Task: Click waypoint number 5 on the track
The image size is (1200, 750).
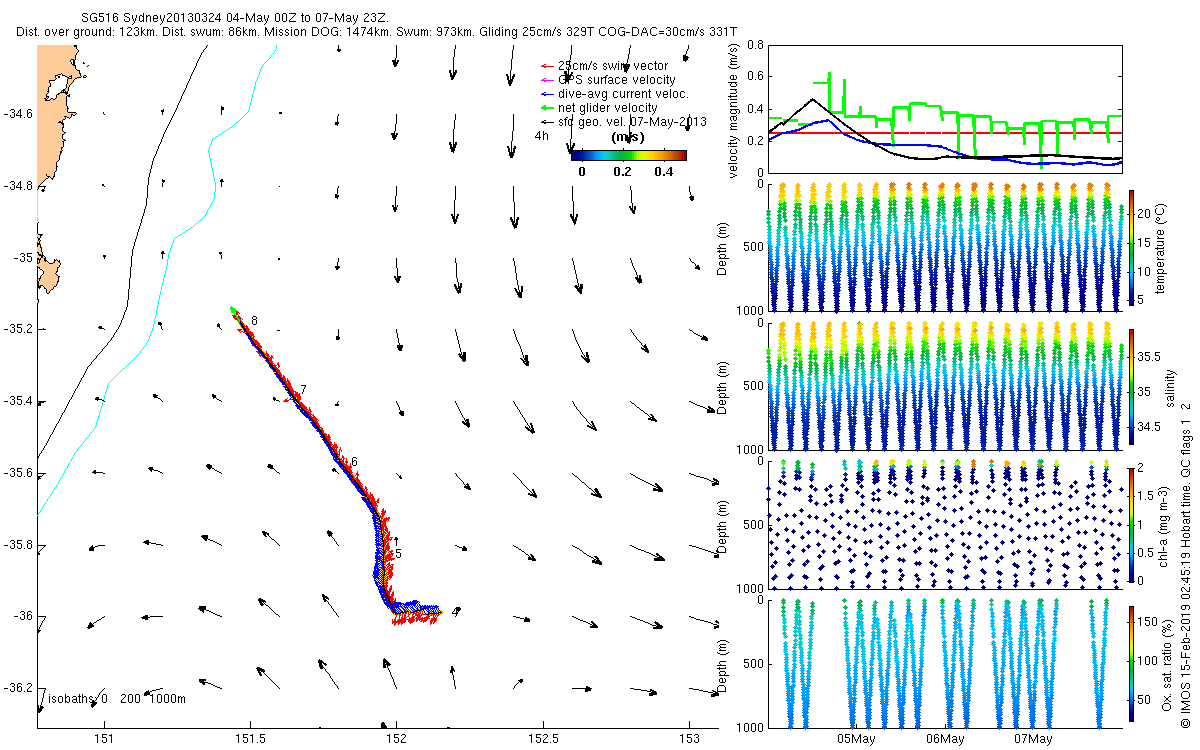Action: [398, 553]
